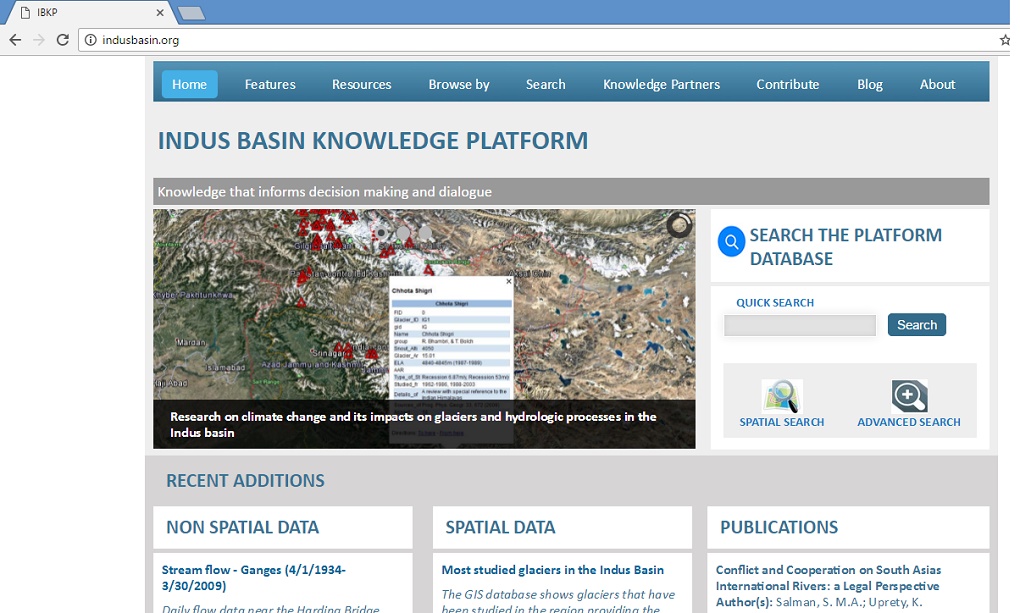
Task: Go to the Search nav item
Action: click(545, 84)
